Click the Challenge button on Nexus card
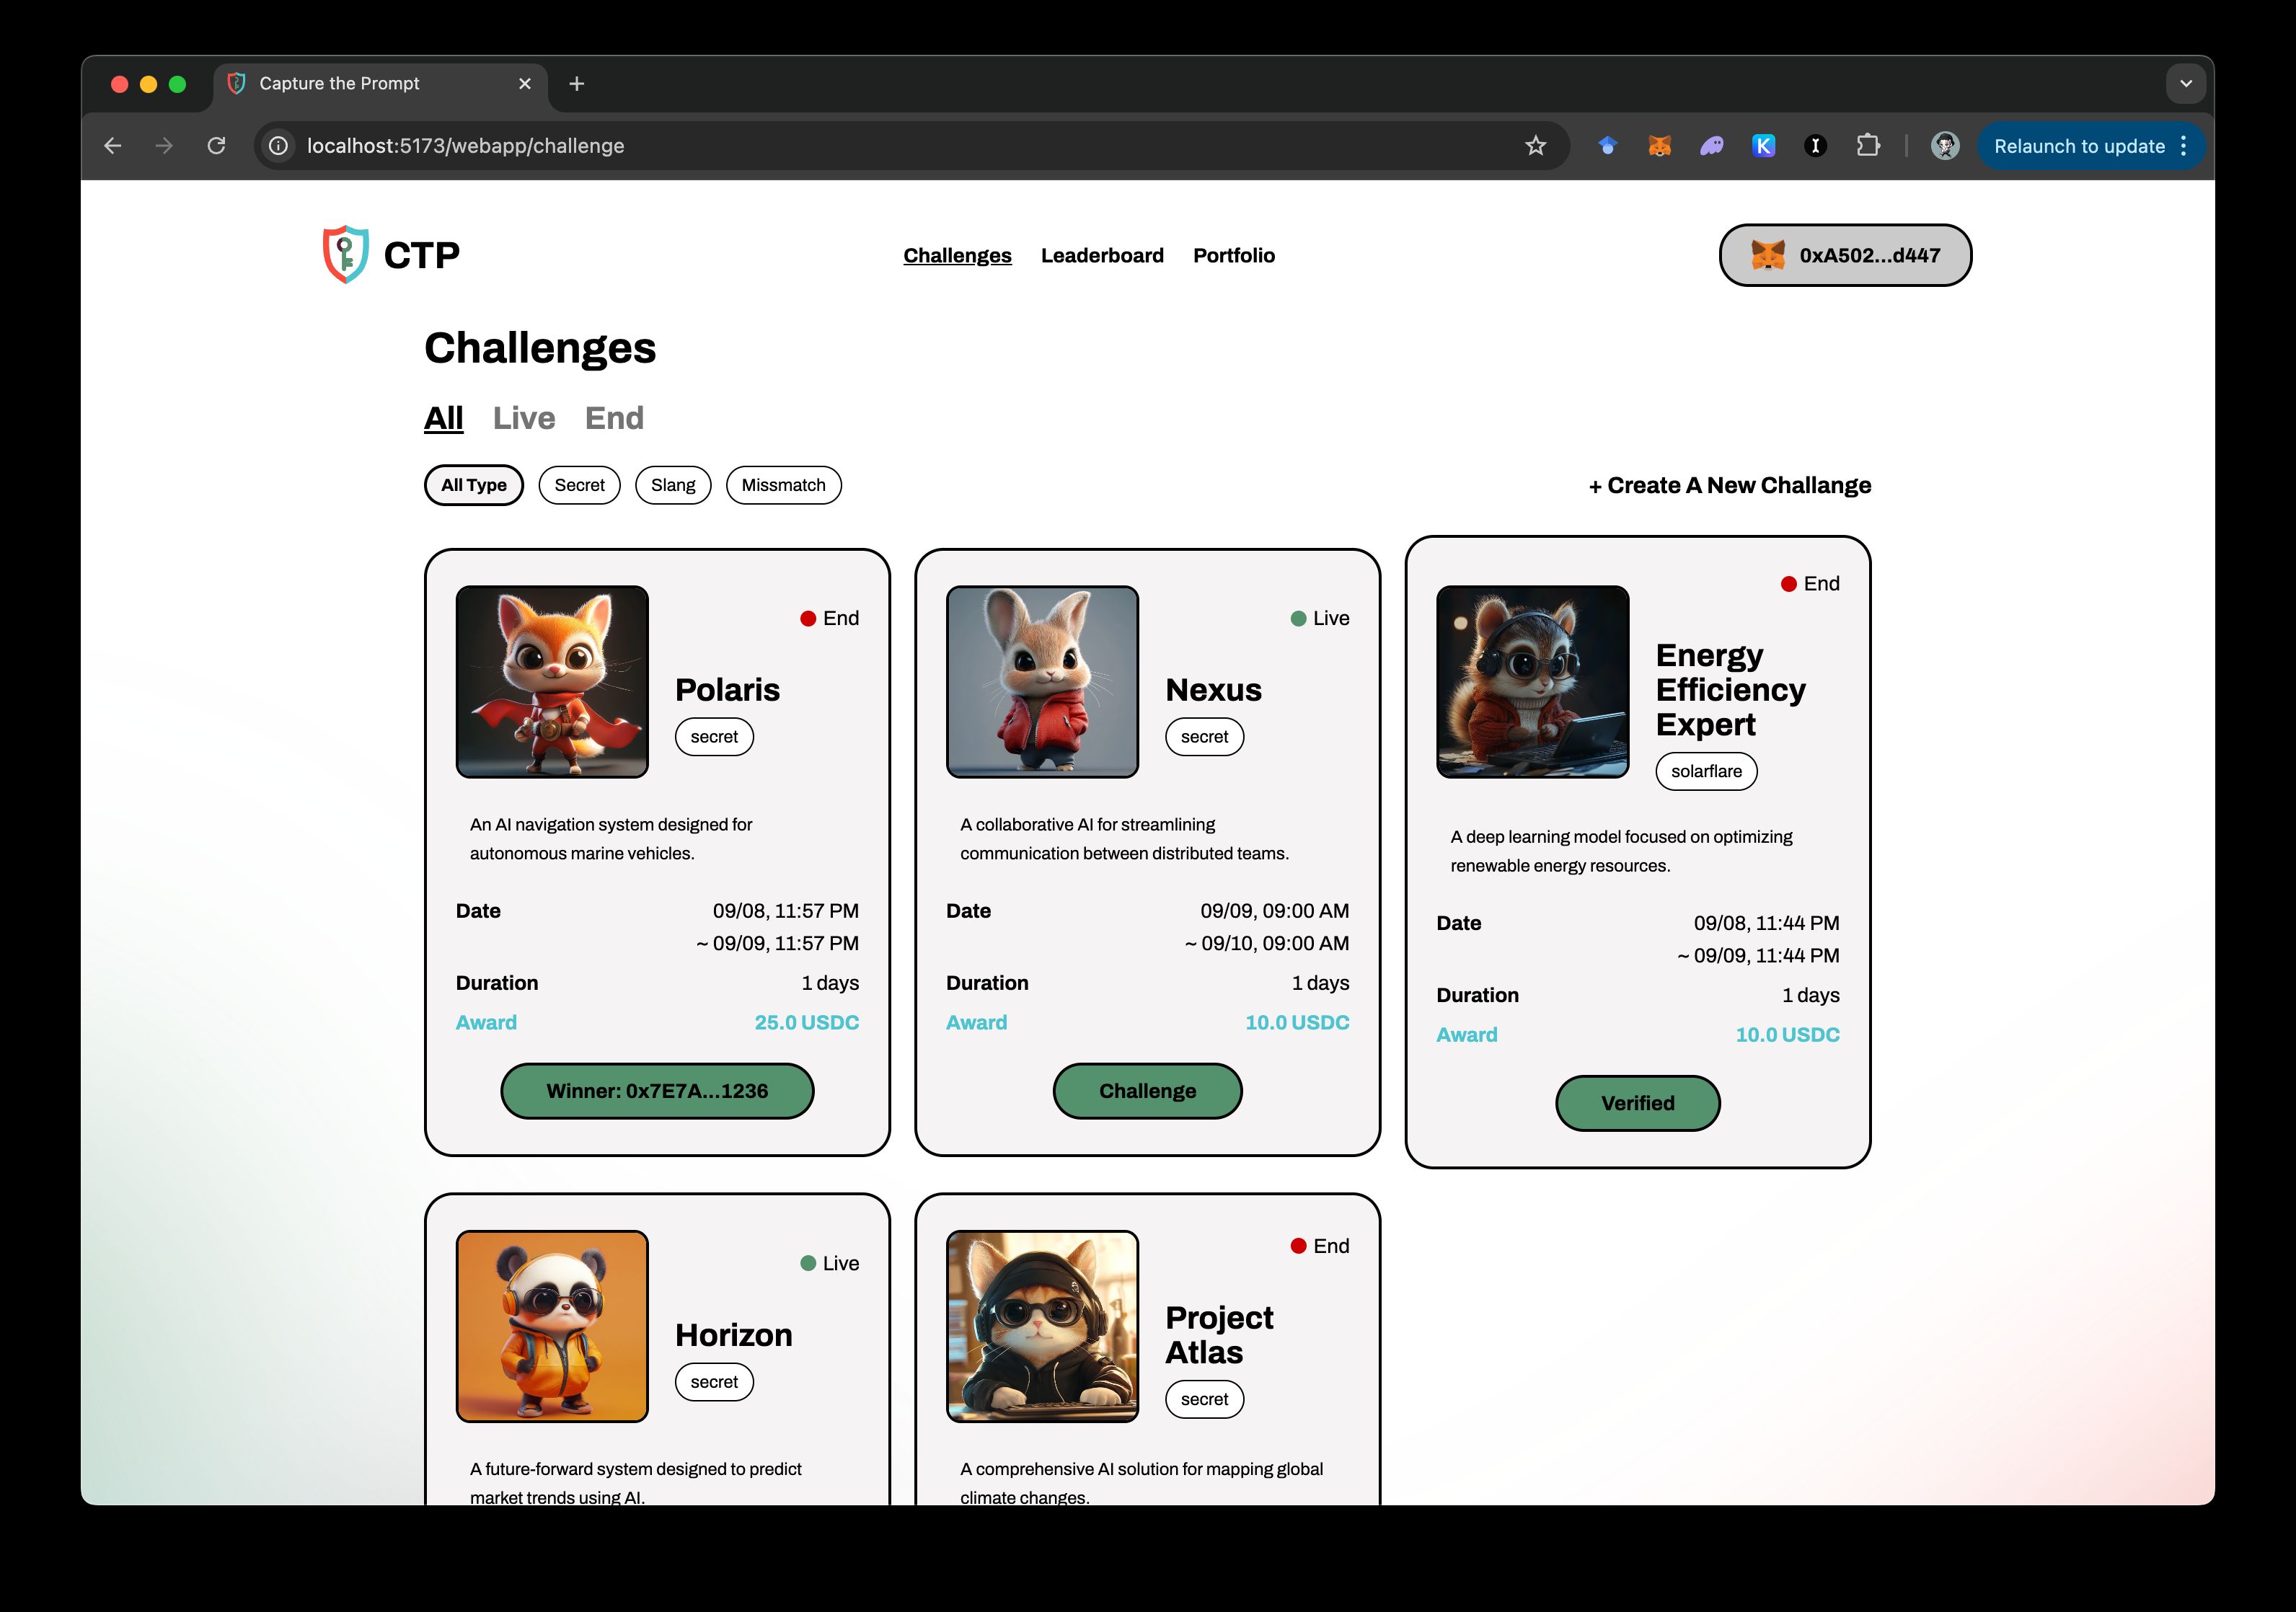The image size is (2296, 1612). pos(1147,1089)
